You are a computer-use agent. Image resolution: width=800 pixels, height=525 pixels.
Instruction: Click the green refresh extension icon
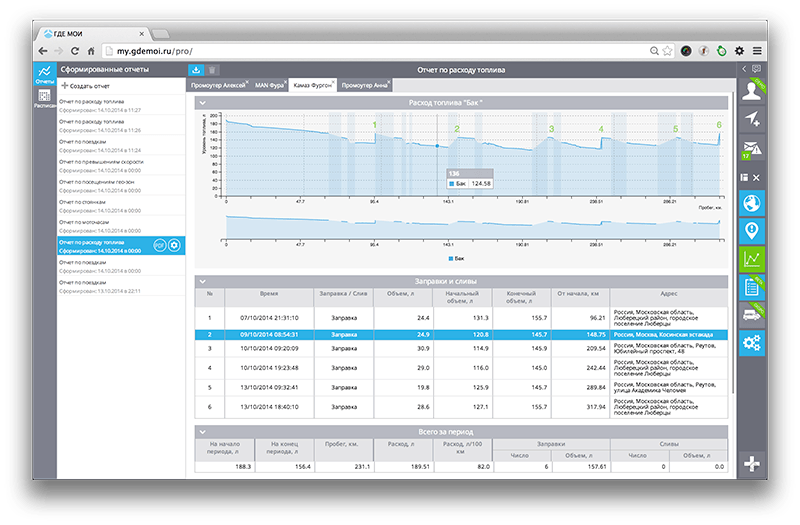(x=721, y=51)
